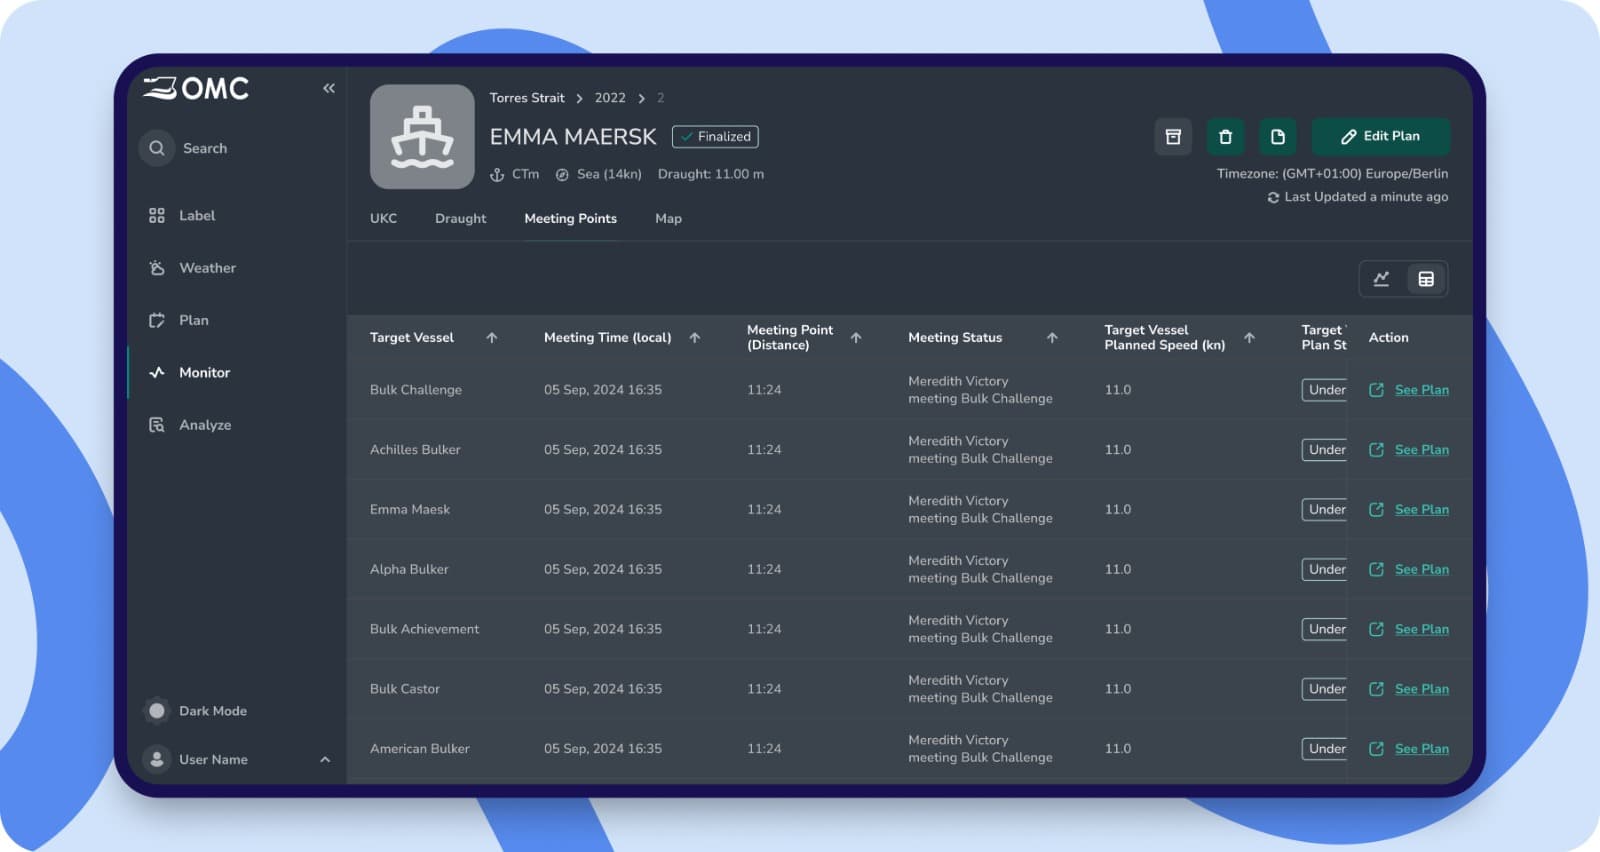Click the document copy icon button

point(1278,137)
